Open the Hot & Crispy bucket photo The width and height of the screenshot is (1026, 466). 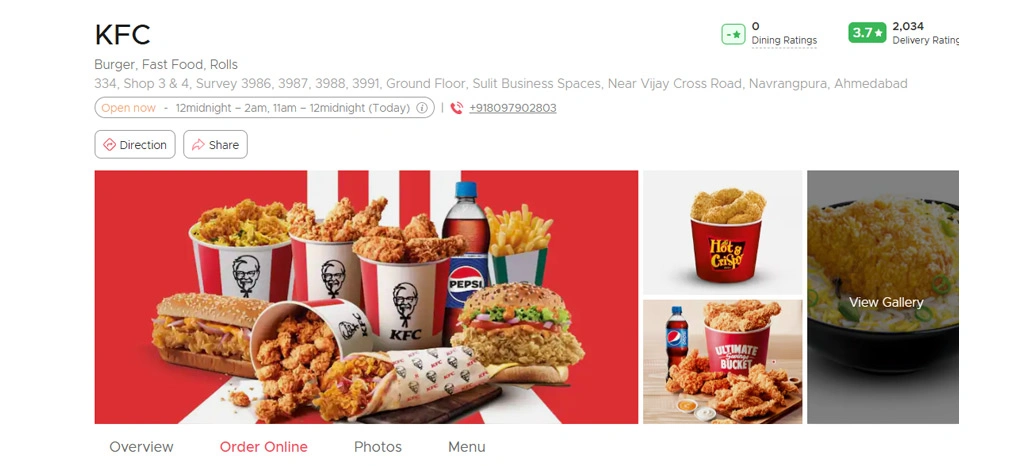coord(722,232)
